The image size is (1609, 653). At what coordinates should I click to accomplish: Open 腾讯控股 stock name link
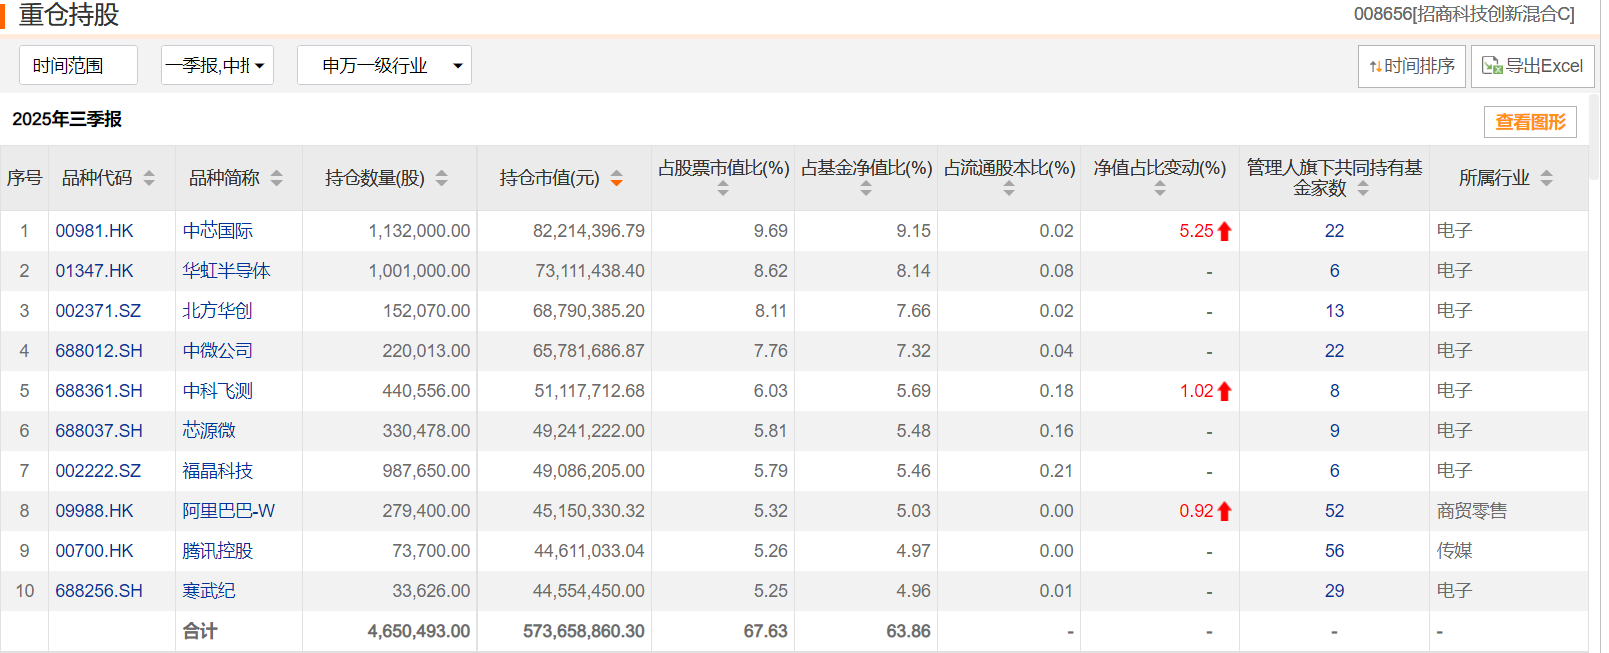[x=218, y=551]
